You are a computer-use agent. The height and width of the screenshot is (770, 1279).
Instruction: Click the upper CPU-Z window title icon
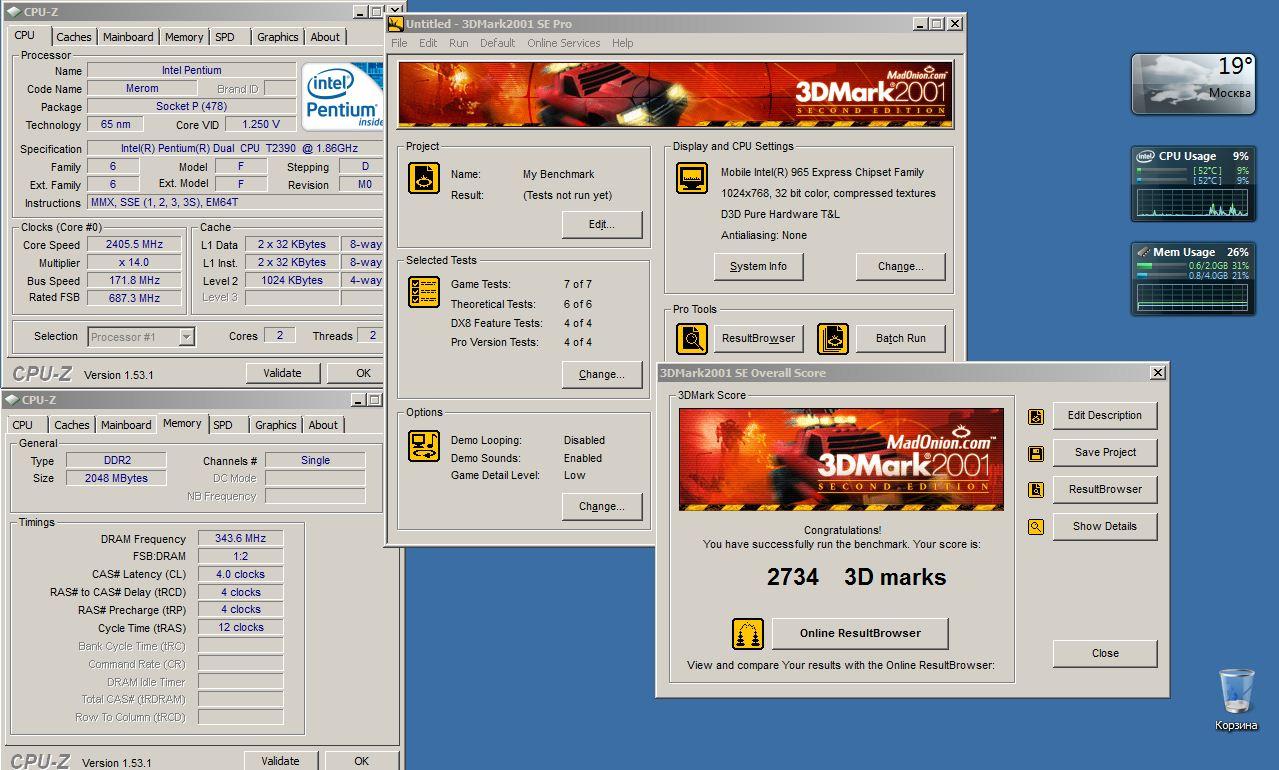(14, 12)
